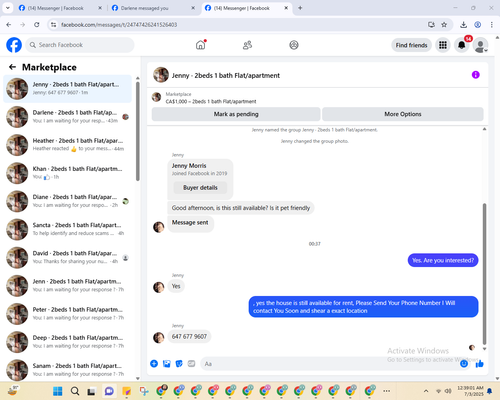The image size is (500, 400).
Task: Open taskbar overflow three-dots menu
Action: tap(387, 391)
